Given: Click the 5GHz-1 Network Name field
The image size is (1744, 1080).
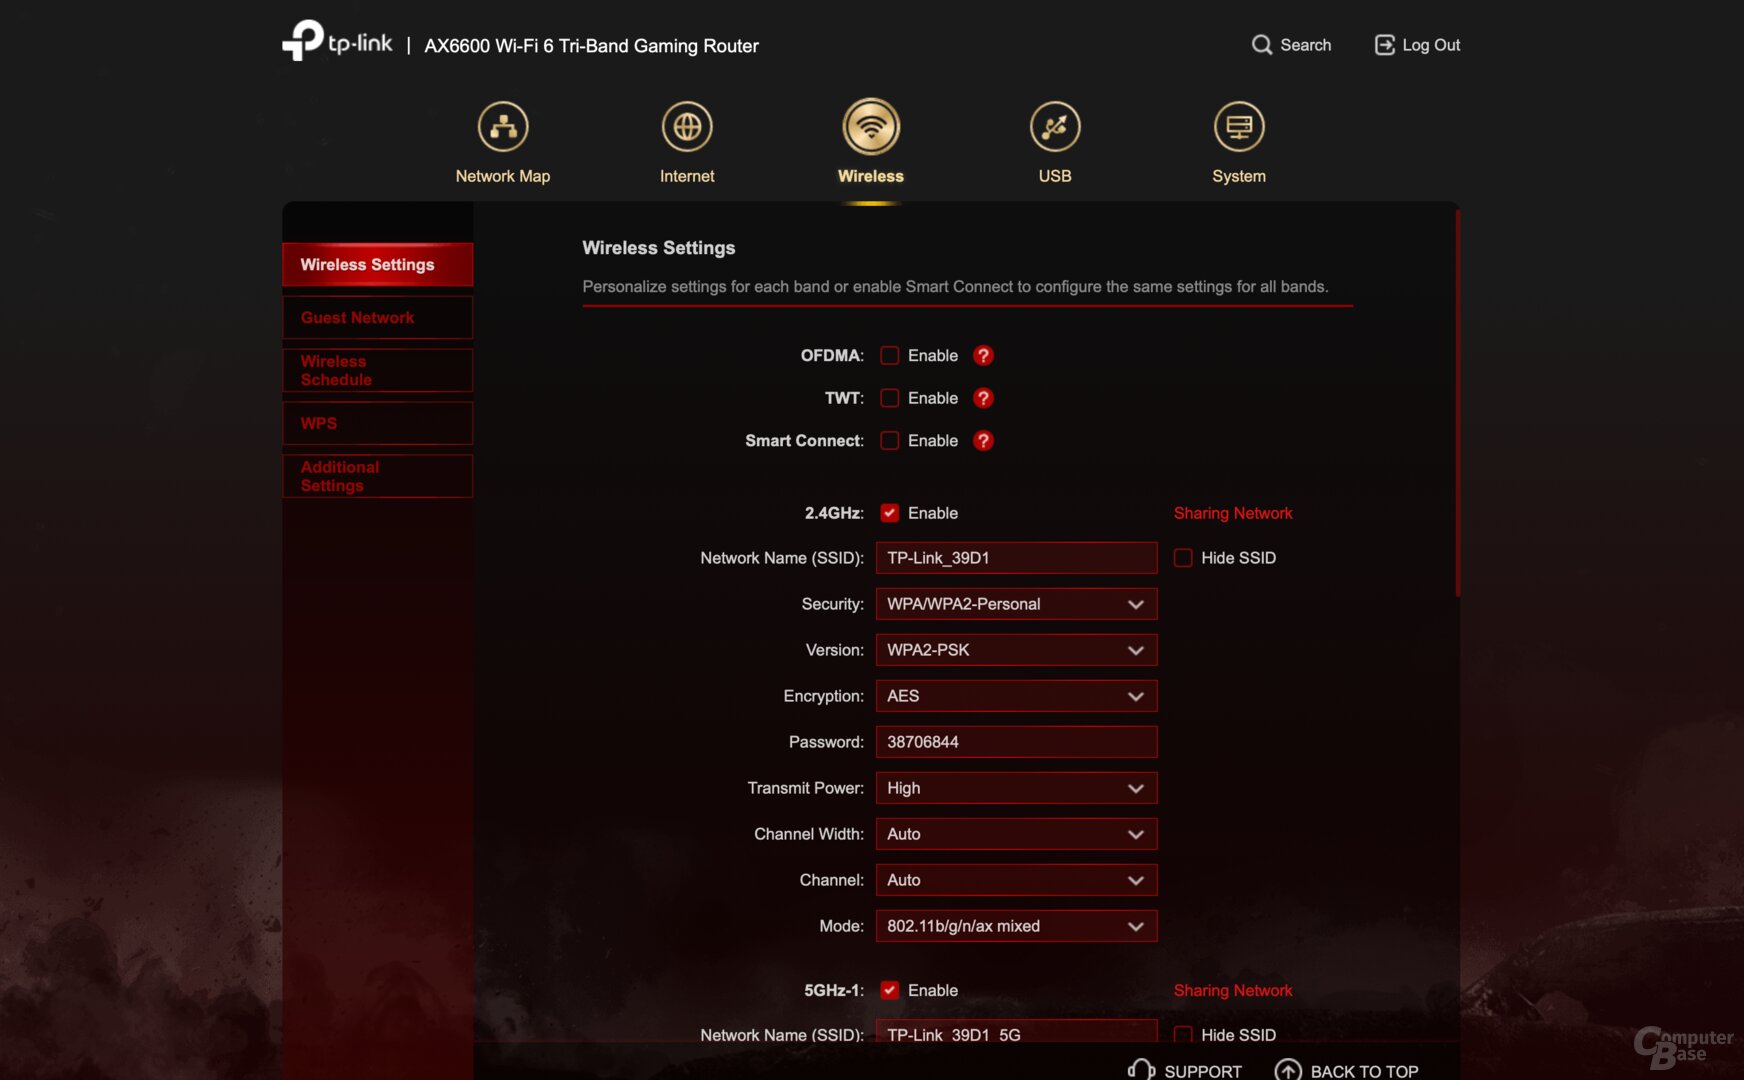Looking at the screenshot, I should [x=1016, y=1033].
